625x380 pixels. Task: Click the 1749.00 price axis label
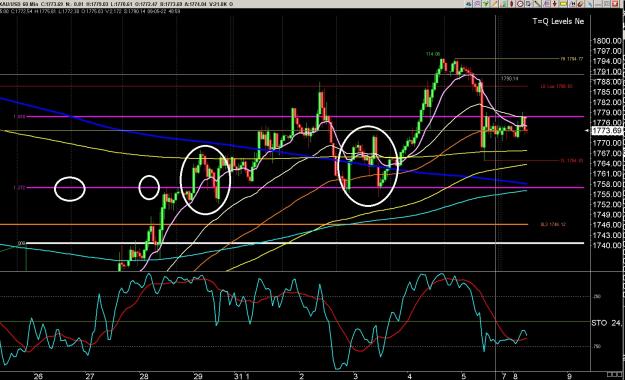click(x=607, y=215)
